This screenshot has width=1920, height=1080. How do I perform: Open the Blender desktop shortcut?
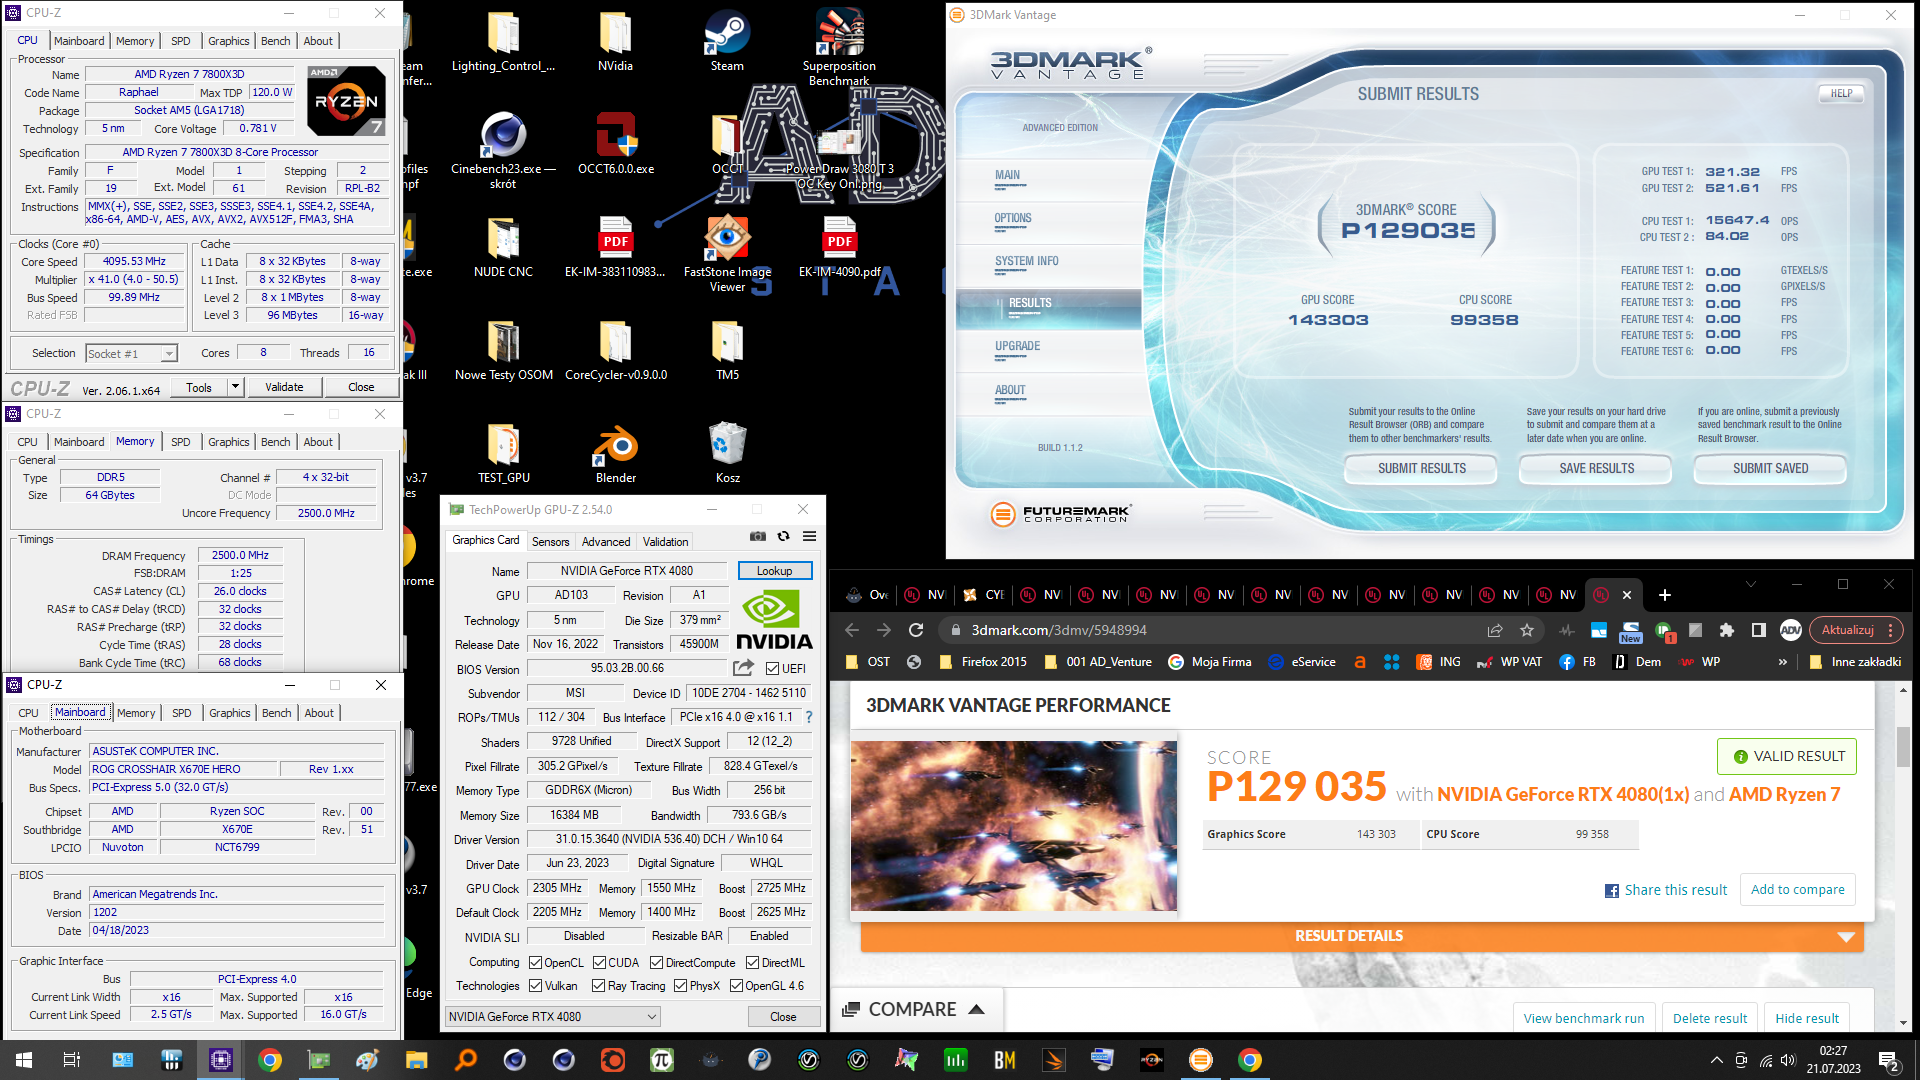coord(616,453)
